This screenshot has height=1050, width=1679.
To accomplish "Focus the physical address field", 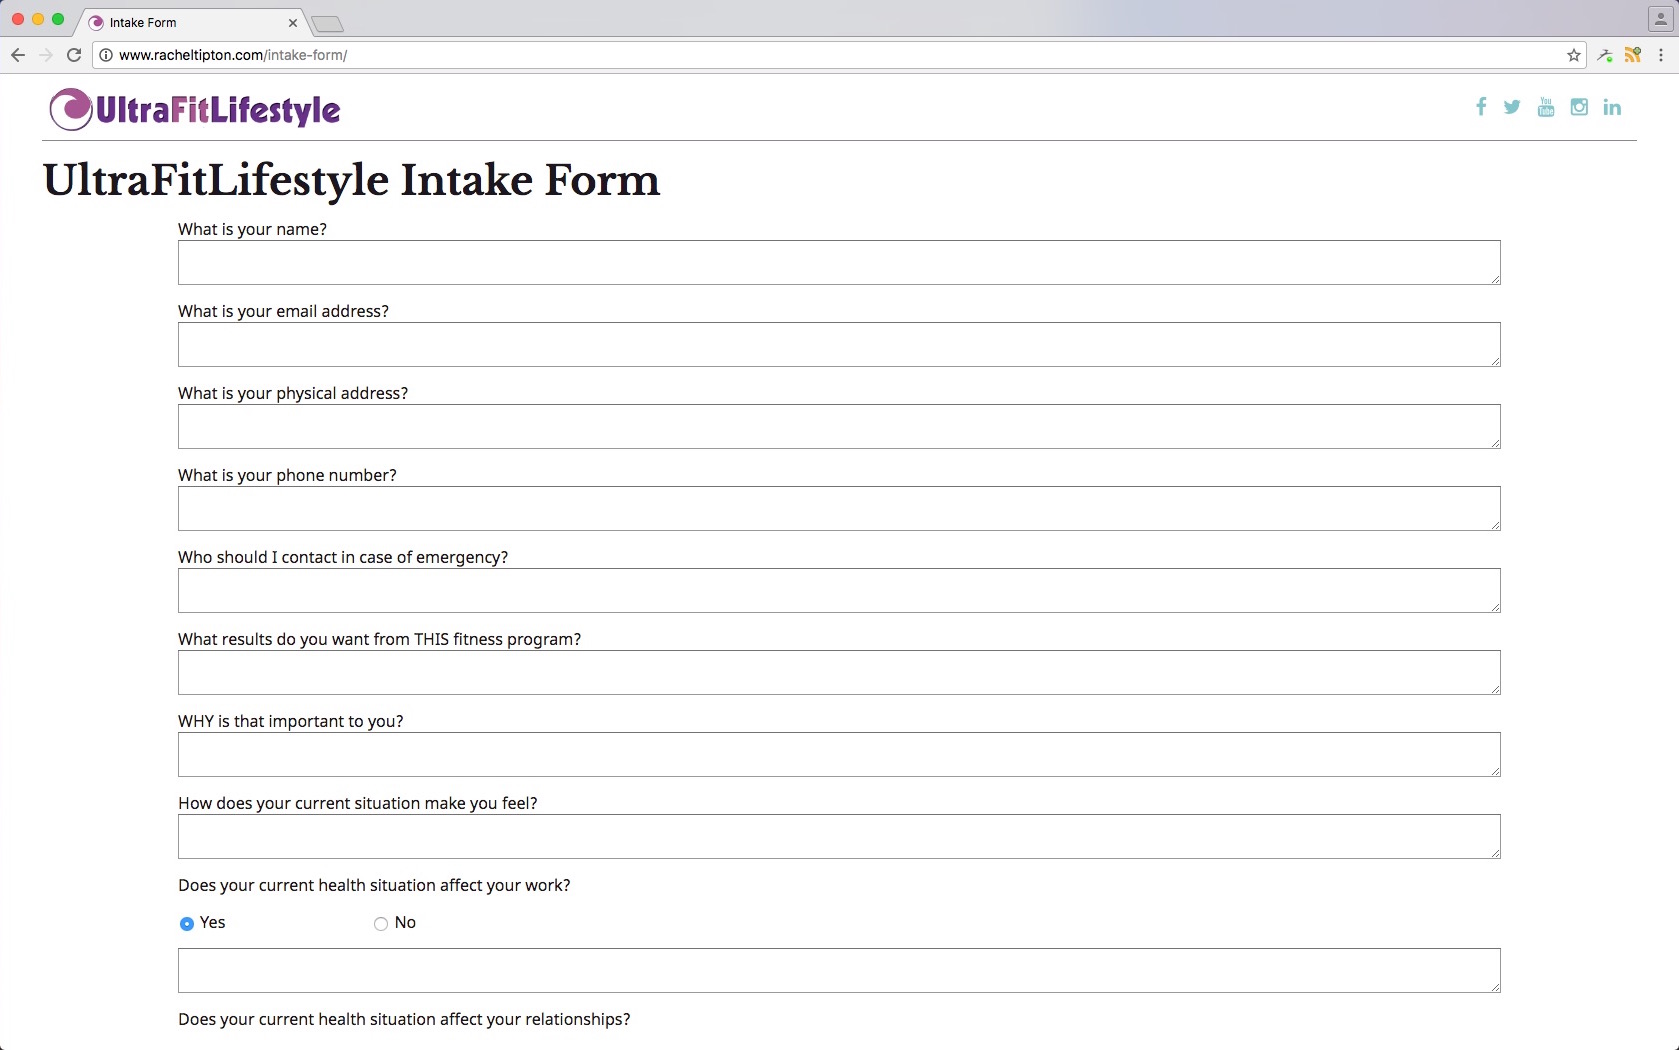I will pos(839,426).
